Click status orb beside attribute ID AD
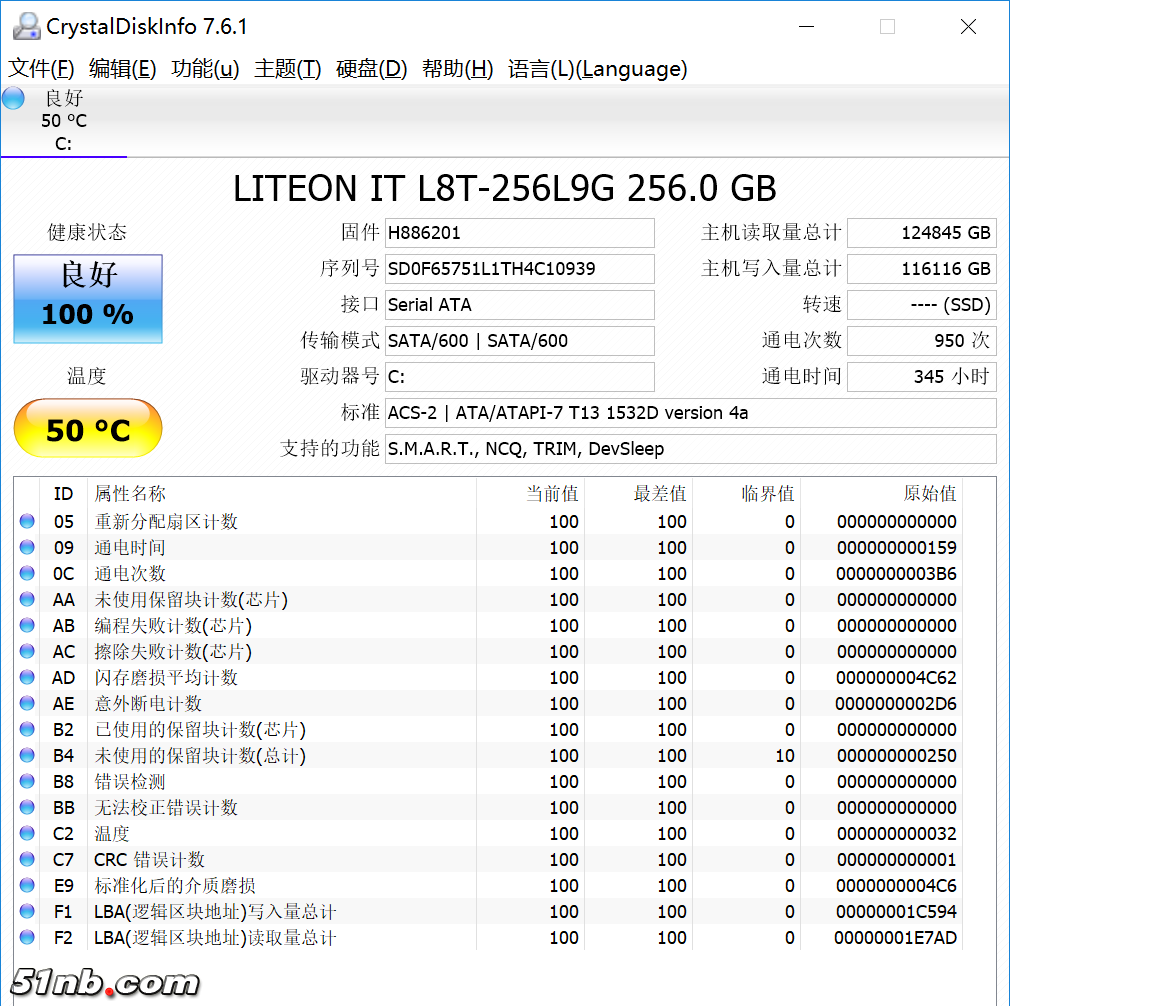The height and width of the screenshot is (1006, 1152). tap(27, 677)
